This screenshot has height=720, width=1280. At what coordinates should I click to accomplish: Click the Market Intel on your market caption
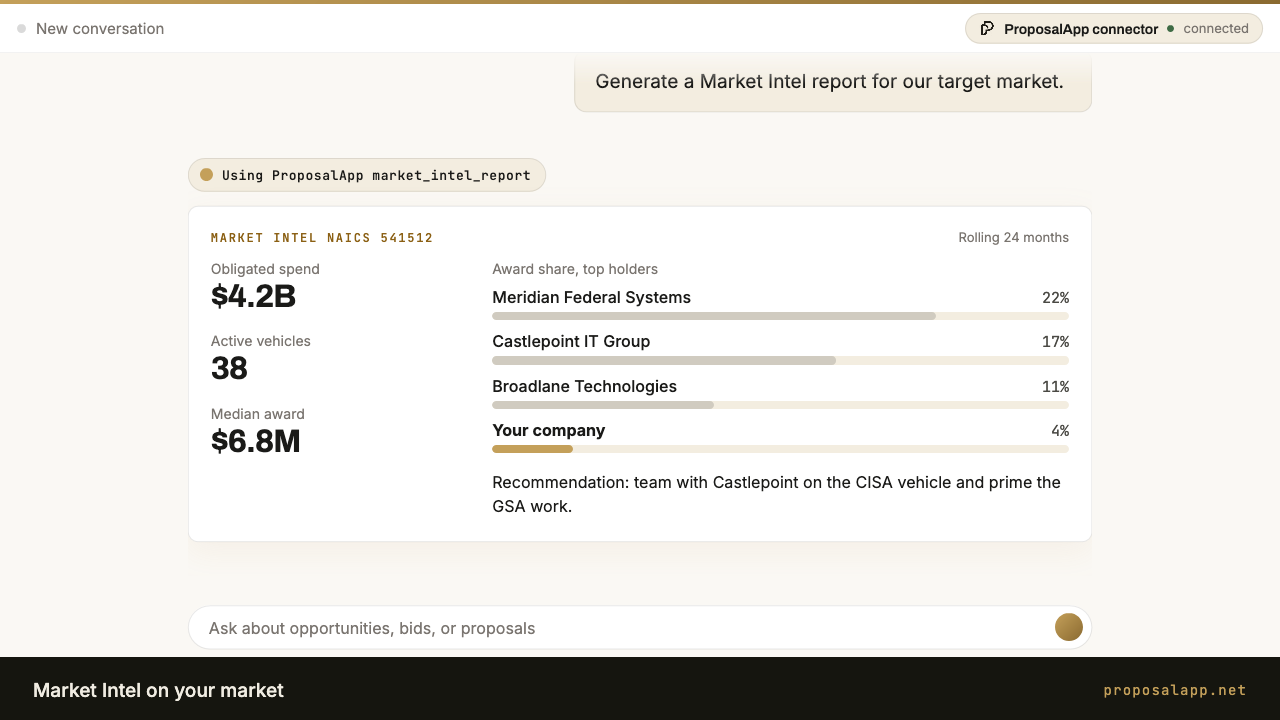pyautogui.click(x=158, y=690)
